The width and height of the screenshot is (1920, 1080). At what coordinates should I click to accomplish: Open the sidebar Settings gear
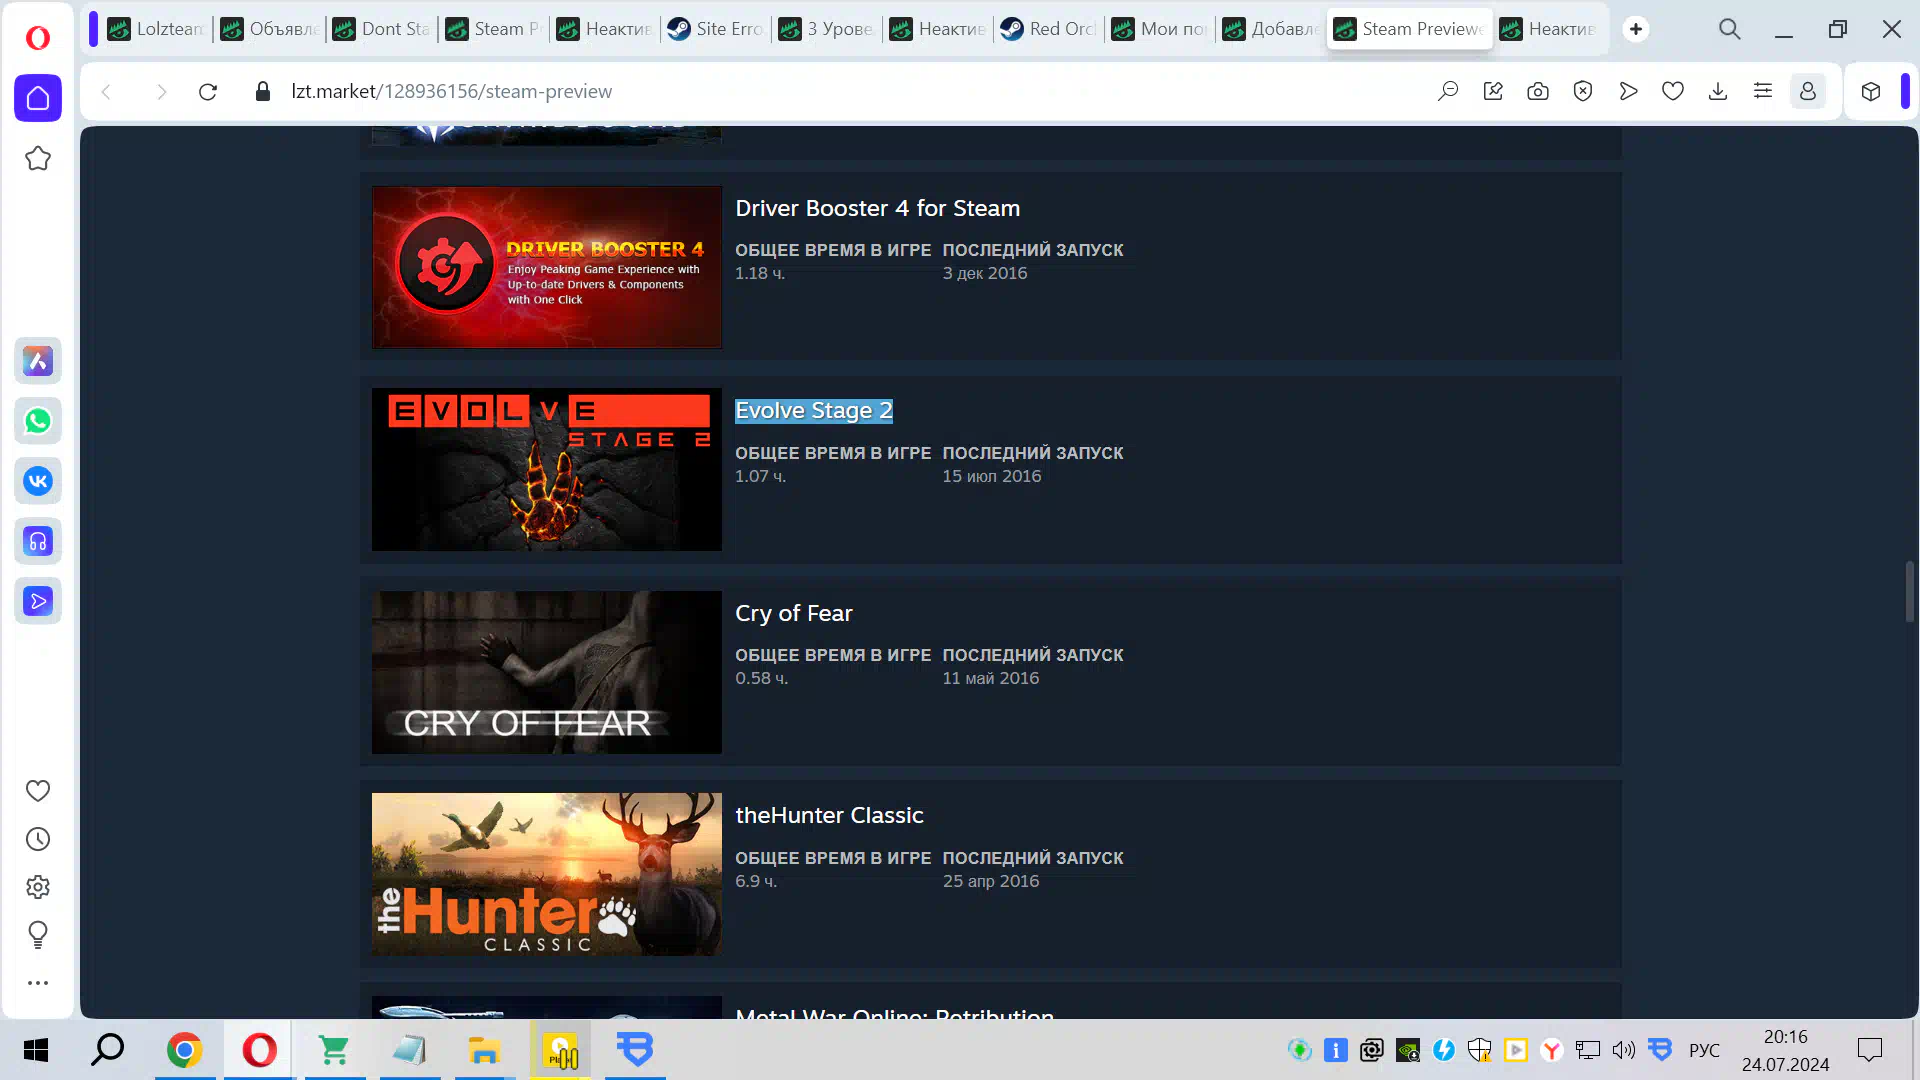38,887
